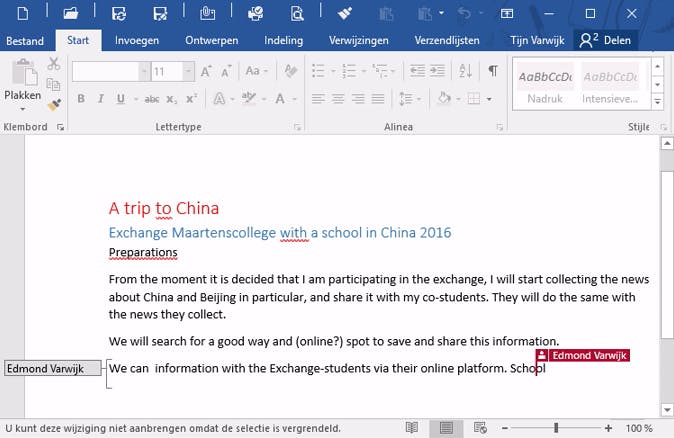Viewport: 674px width, 438px height.
Task: Create a new blank document icon
Action: 23,13
